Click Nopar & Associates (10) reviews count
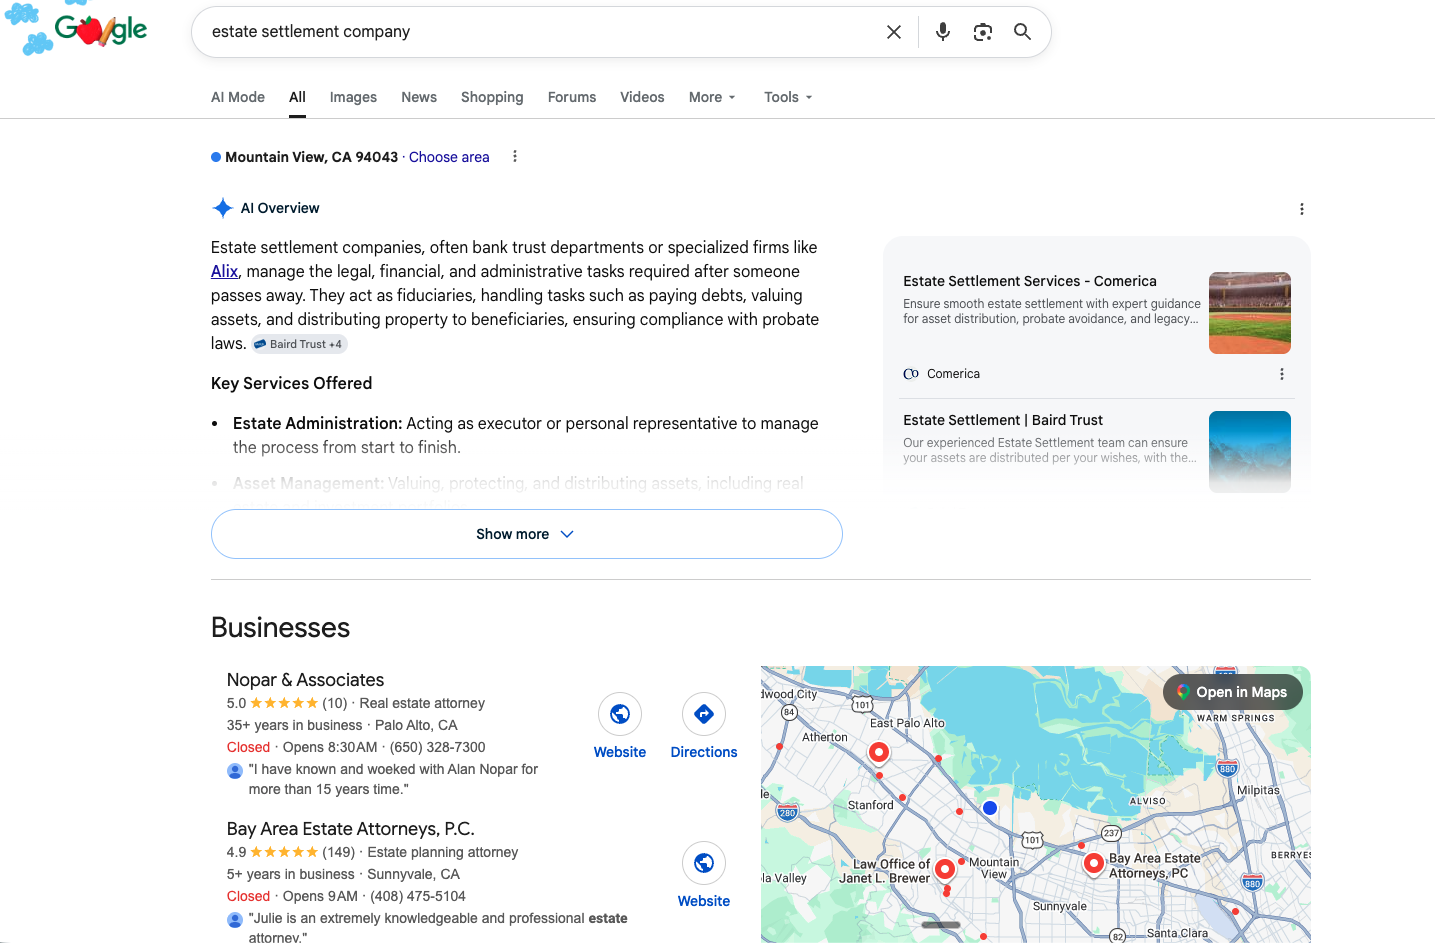The width and height of the screenshot is (1435, 943). point(335,703)
